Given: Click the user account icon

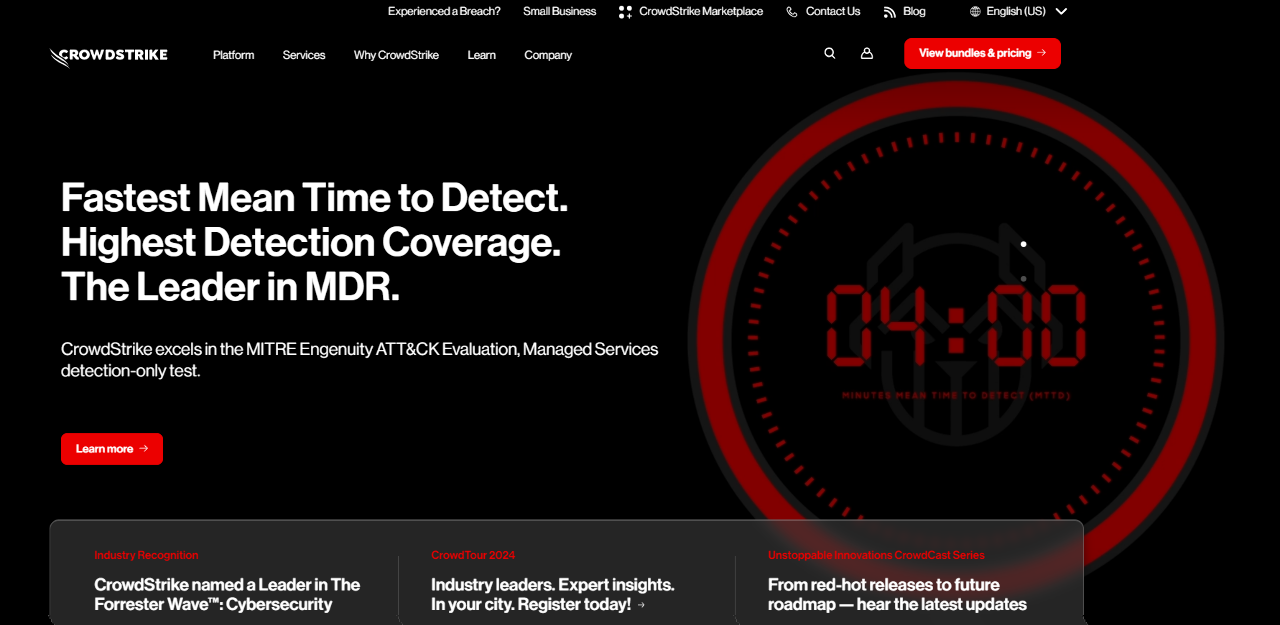Looking at the screenshot, I should [x=867, y=53].
